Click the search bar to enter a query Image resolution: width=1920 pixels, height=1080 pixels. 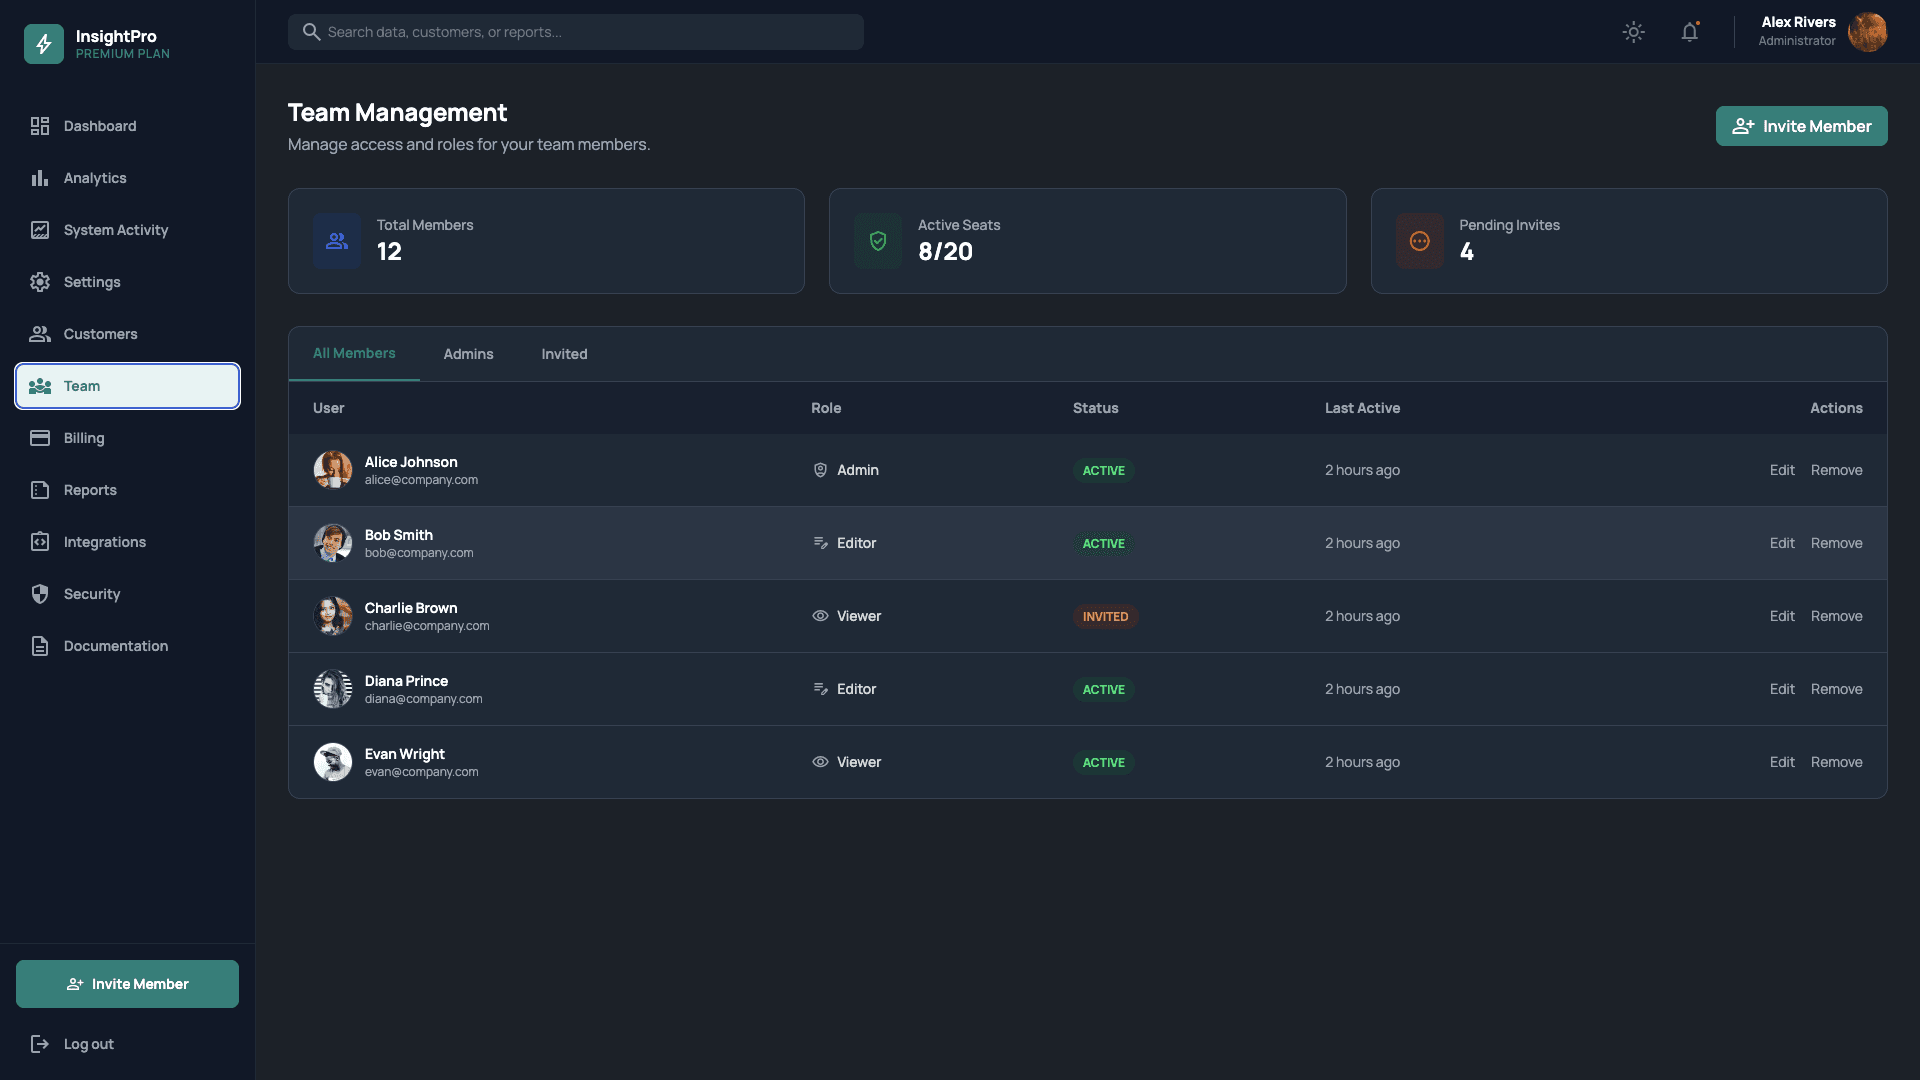[x=575, y=31]
